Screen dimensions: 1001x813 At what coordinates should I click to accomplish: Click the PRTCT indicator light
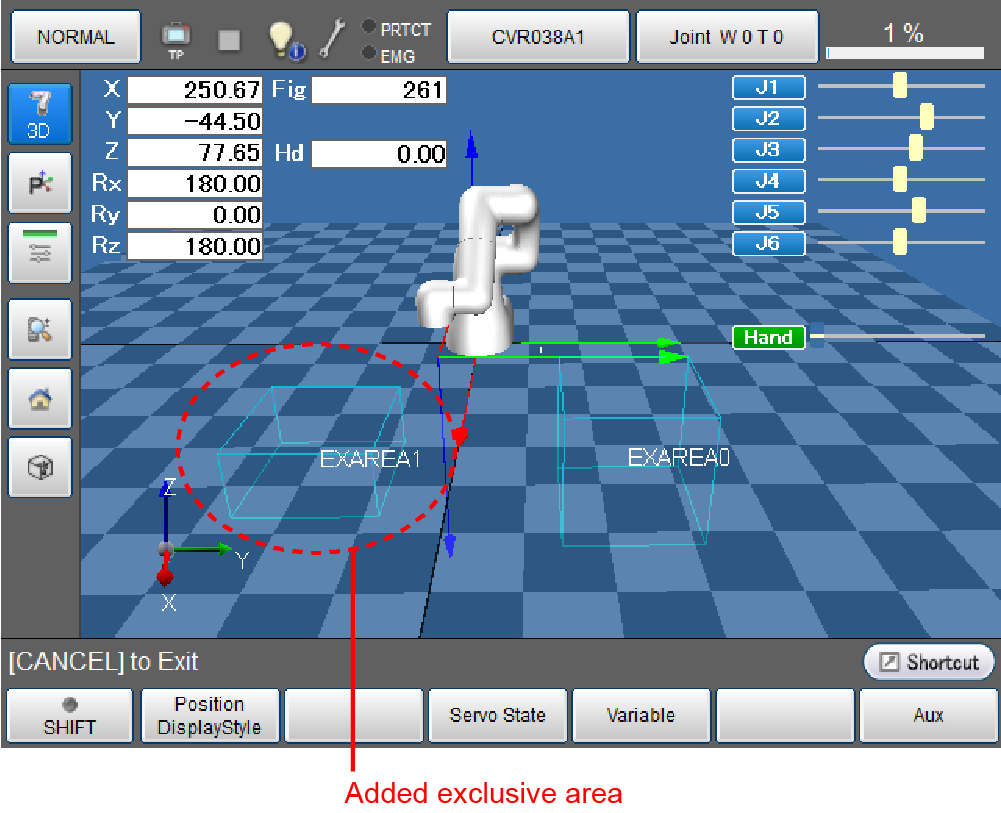368,29
